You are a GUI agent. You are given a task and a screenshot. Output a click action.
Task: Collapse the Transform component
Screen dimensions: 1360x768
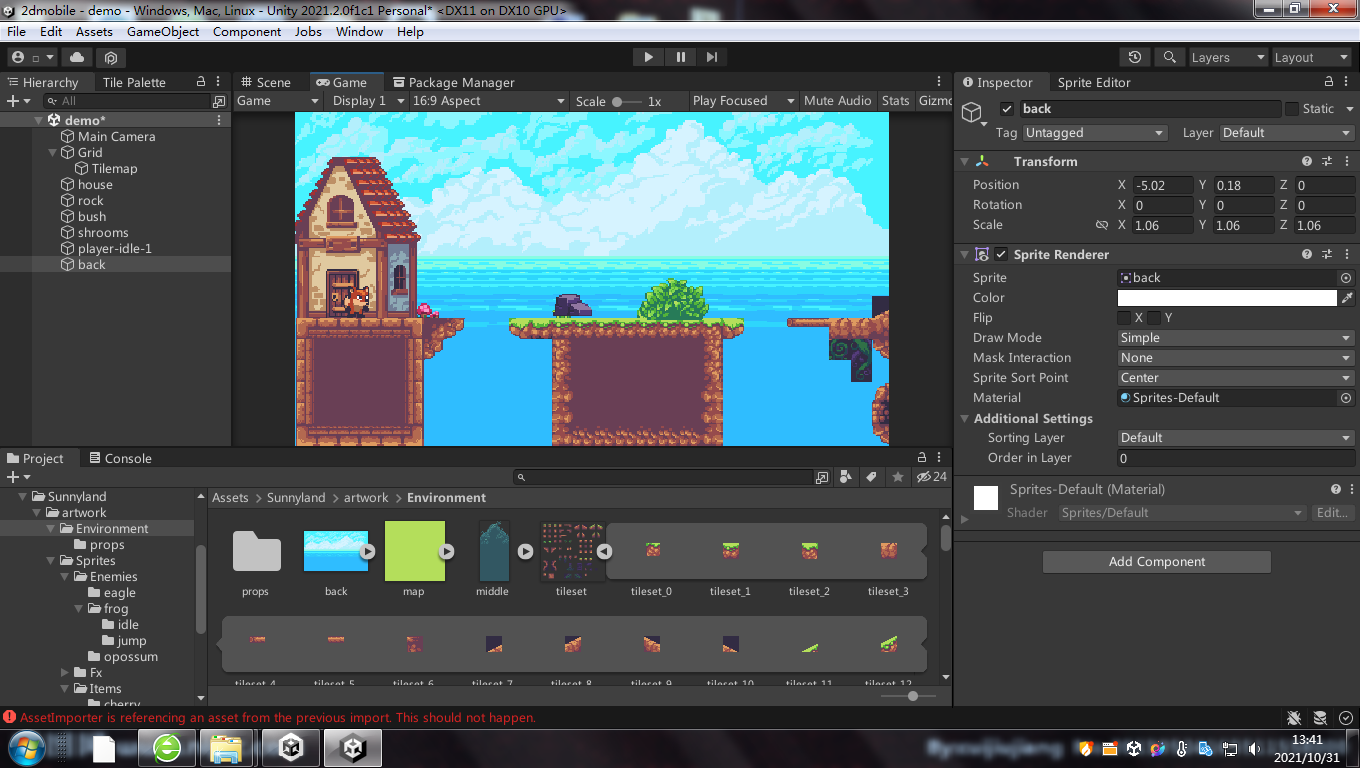pos(965,161)
